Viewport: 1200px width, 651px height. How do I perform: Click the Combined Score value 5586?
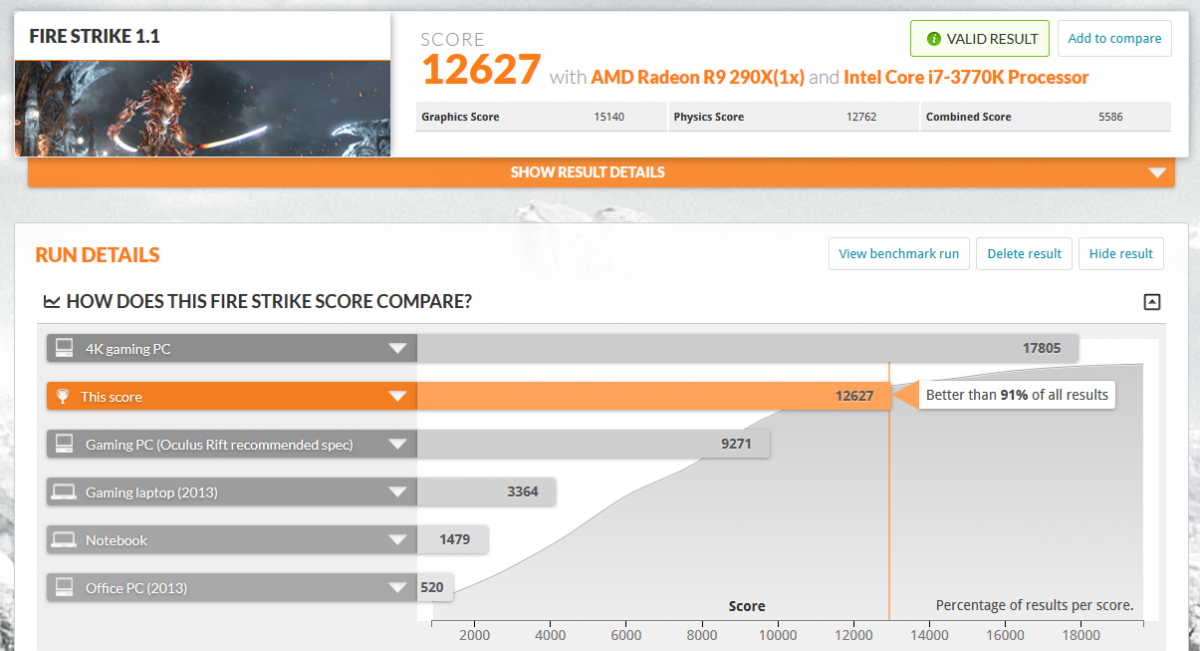(x=1110, y=117)
